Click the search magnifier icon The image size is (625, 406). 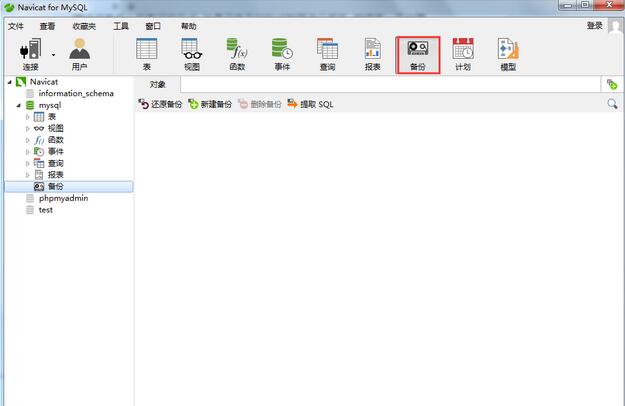point(612,104)
